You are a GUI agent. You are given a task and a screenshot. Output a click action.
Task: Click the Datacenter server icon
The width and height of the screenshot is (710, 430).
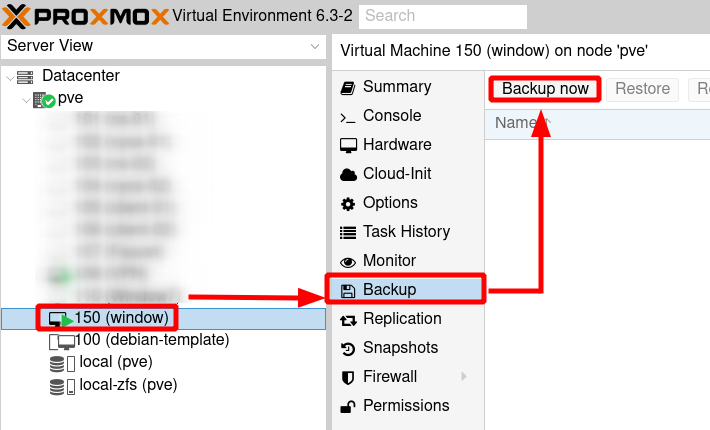25,77
